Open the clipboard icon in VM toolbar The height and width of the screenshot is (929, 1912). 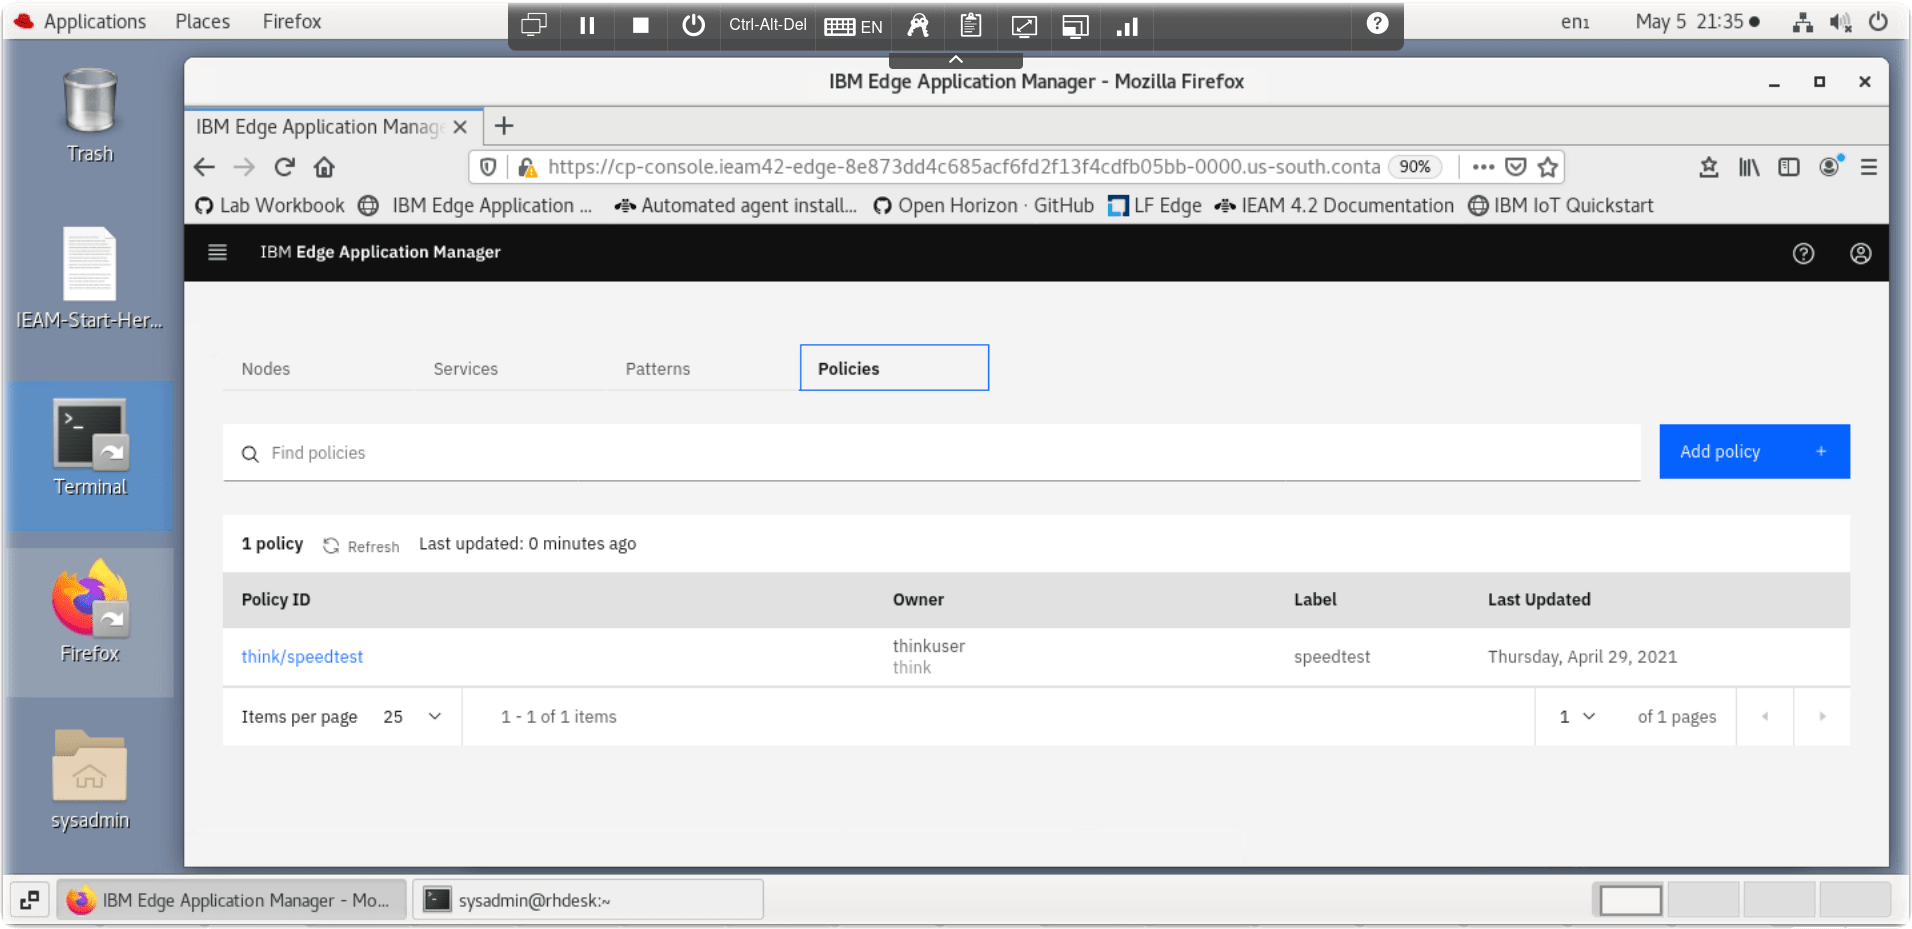[x=970, y=25]
